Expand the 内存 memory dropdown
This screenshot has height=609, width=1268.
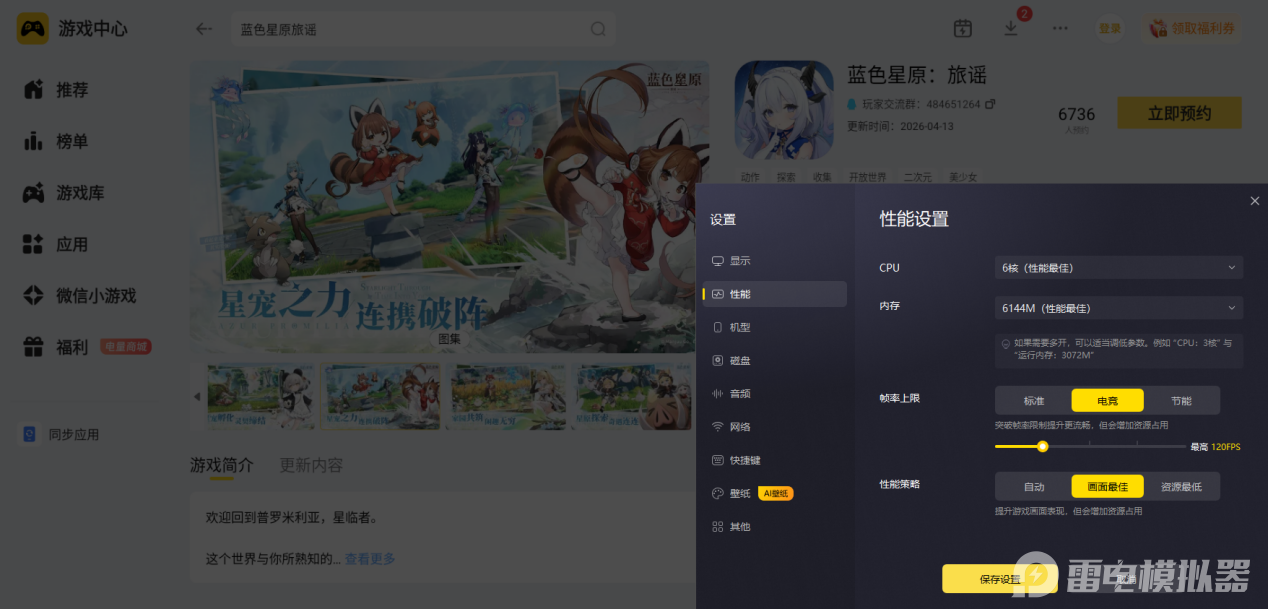coord(1118,308)
